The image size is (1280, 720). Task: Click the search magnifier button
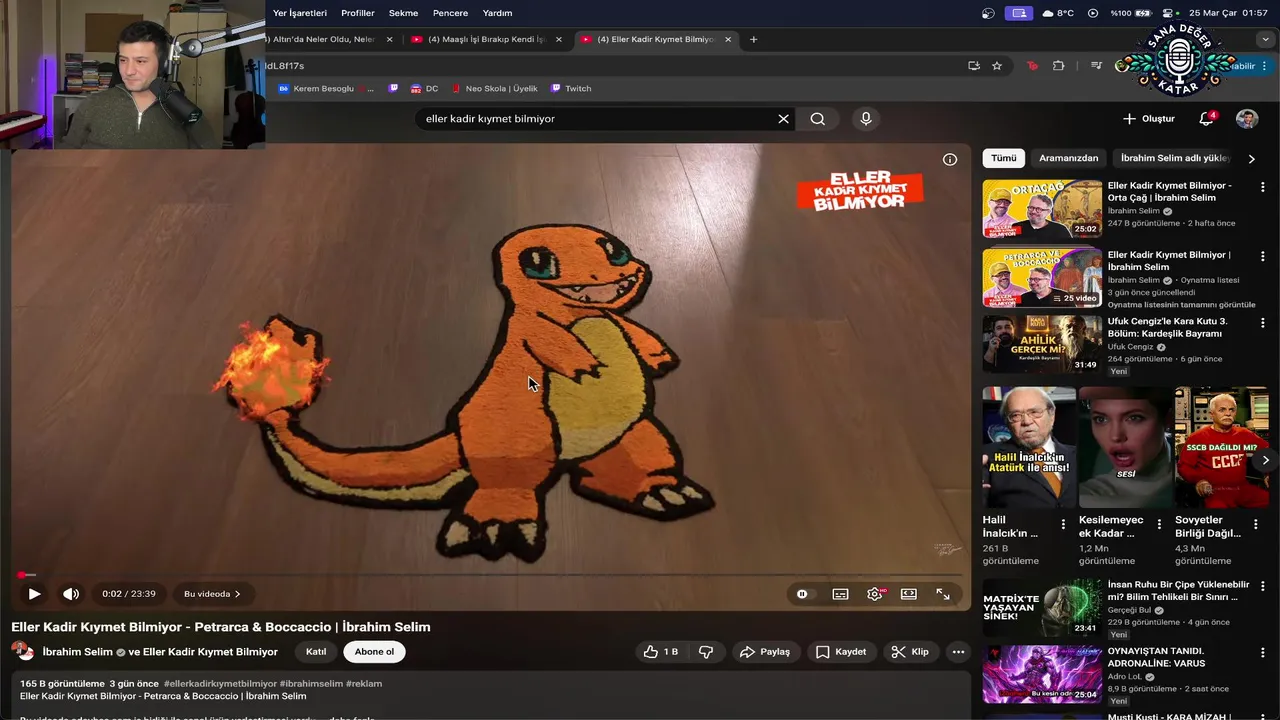click(818, 119)
